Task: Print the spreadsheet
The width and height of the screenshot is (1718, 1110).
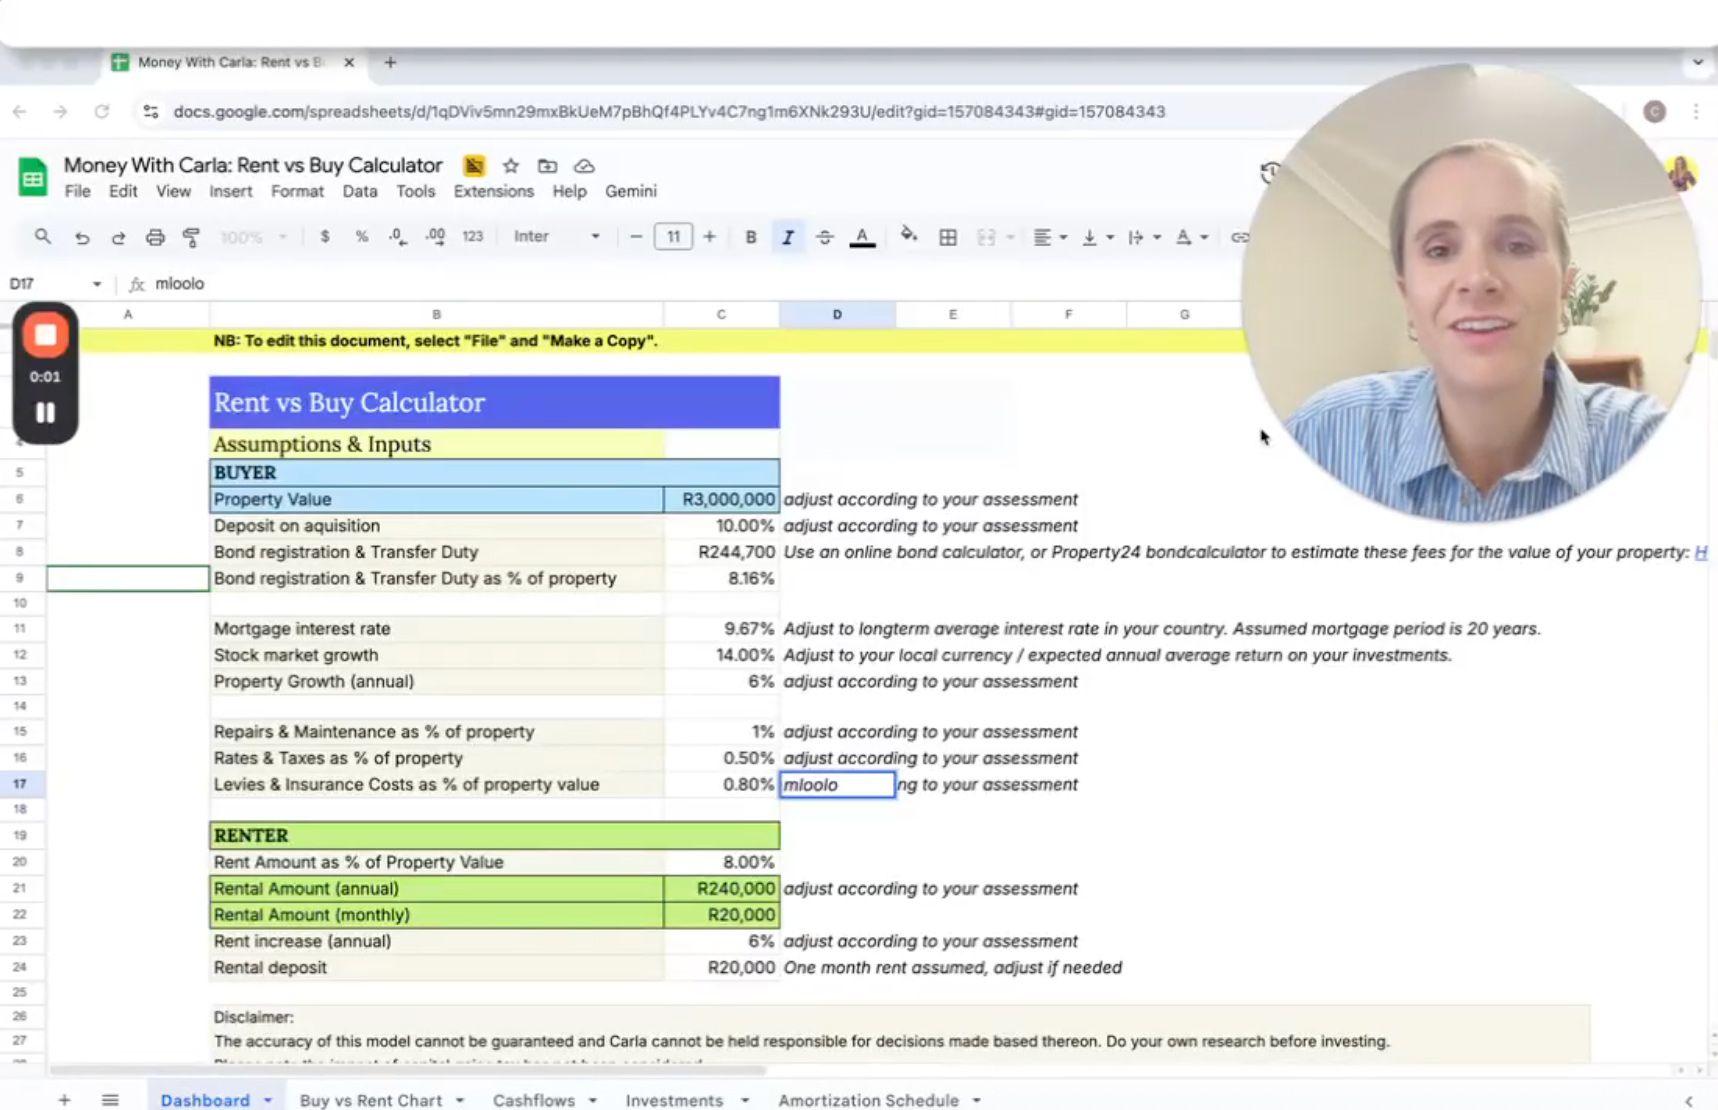Action: click(x=155, y=237)
